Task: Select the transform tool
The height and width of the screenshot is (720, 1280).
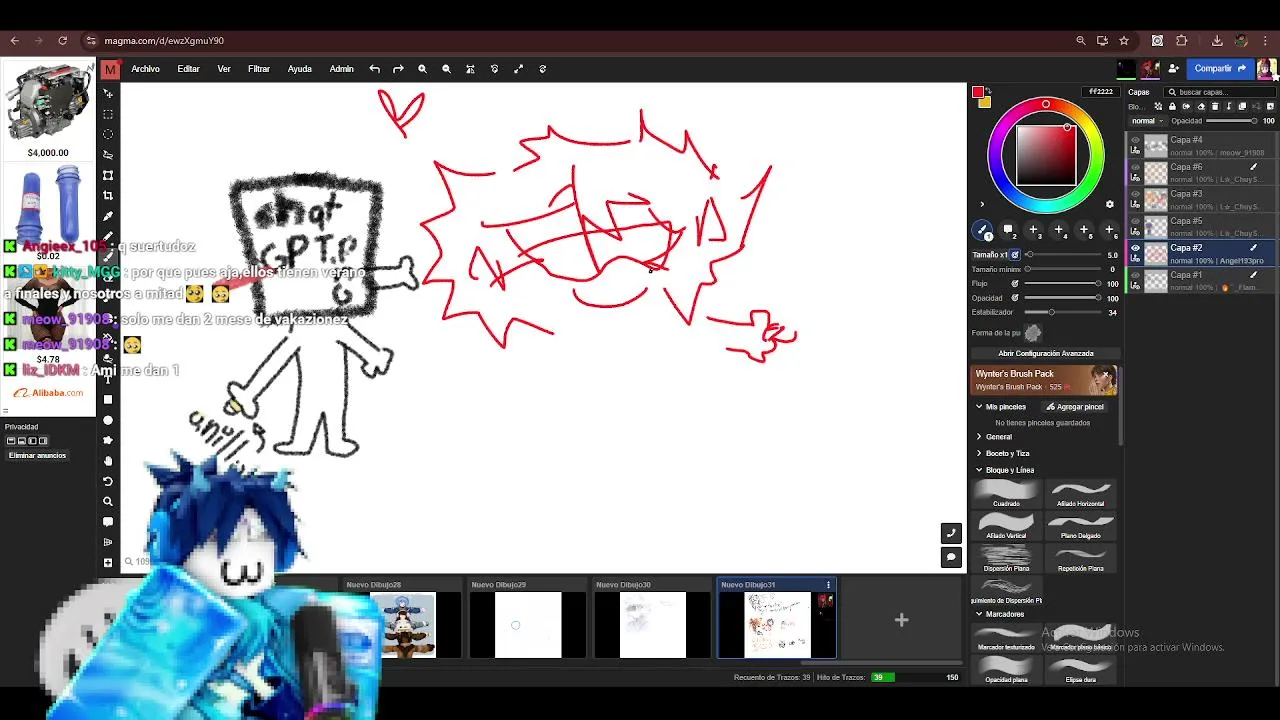Action: coord(108,175)
